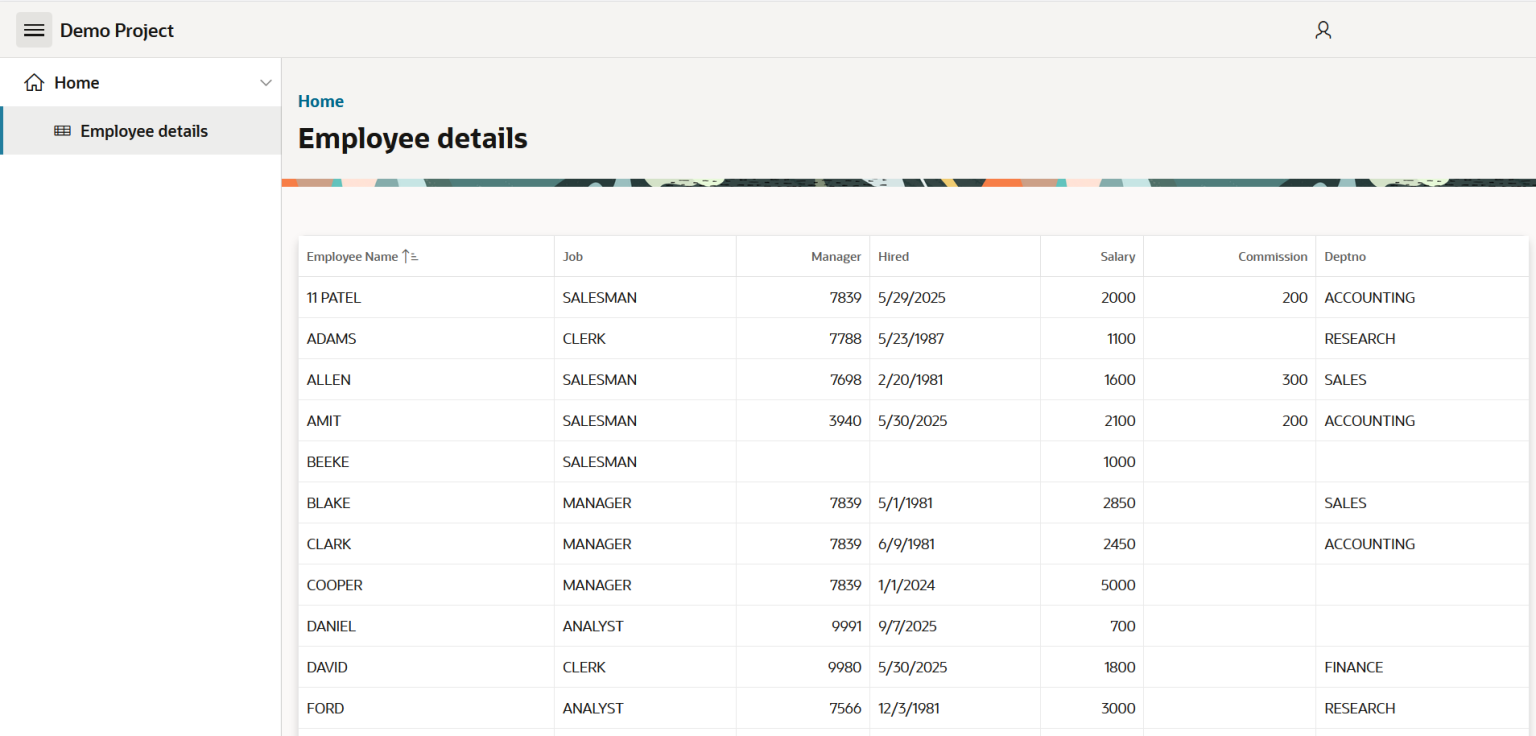Click the Home house icon in the sidebar
The height and width of the screenshot is (736, 1536).
coord(34,82)
